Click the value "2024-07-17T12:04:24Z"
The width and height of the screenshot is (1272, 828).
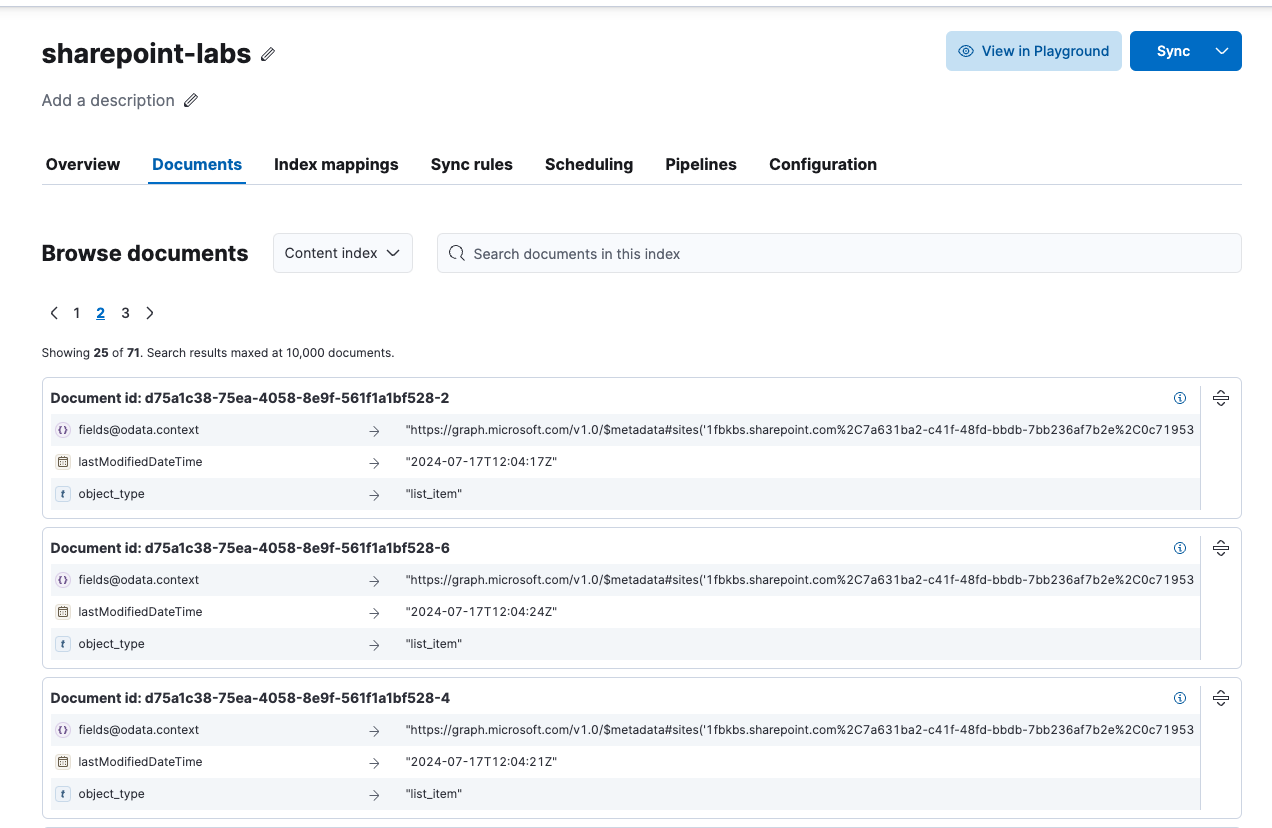(481, 612)
